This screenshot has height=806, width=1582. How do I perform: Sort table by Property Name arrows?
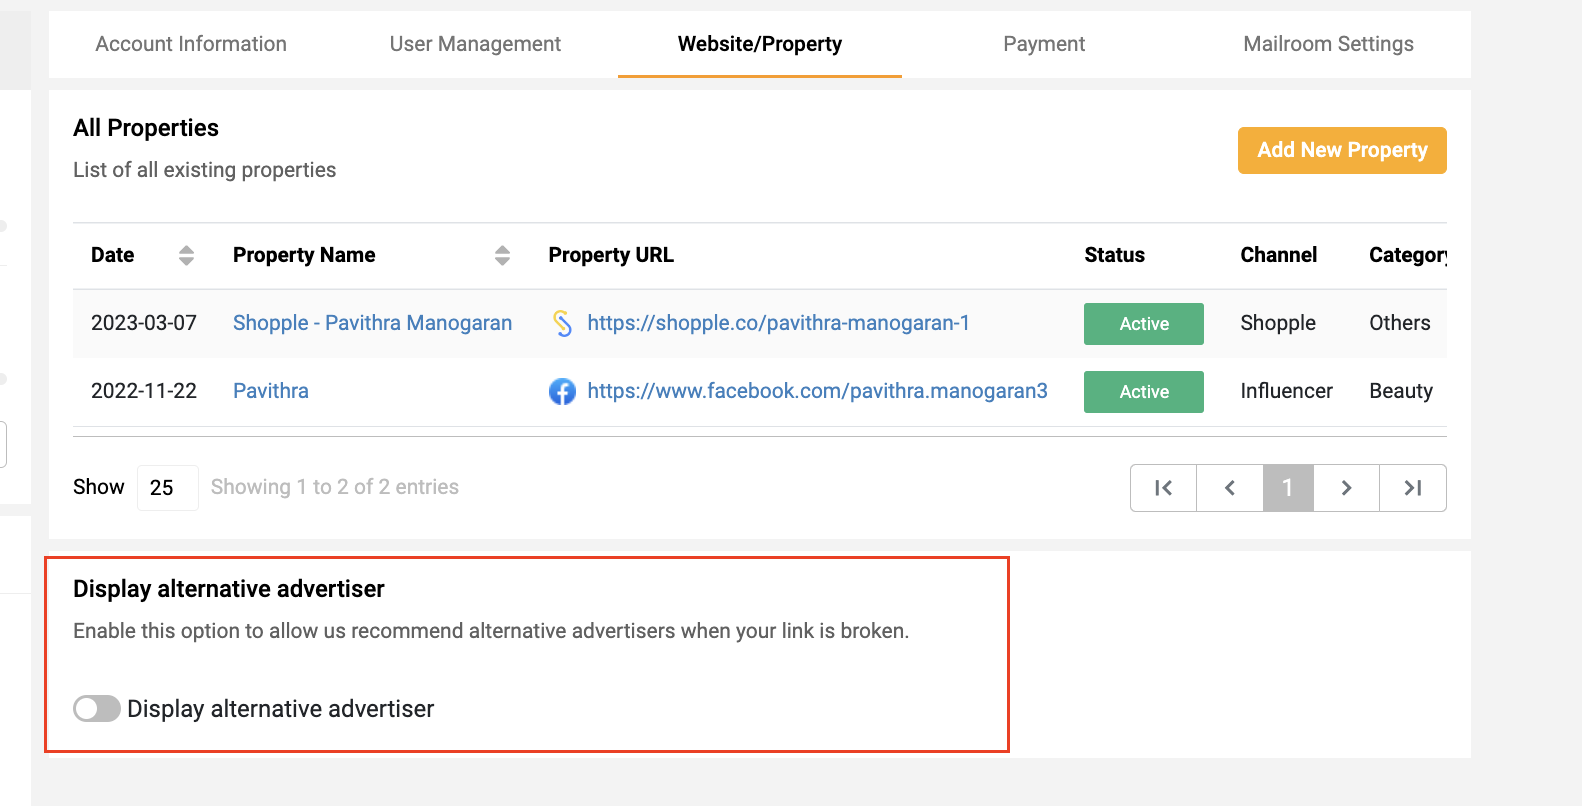(502, 255)
